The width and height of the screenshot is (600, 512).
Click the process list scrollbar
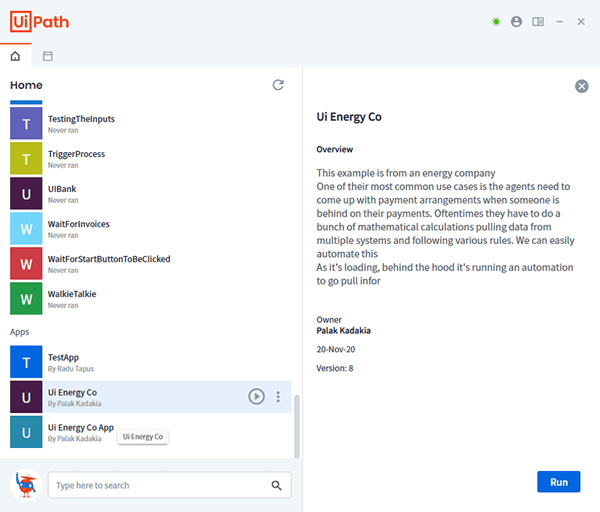pos(297,426)
